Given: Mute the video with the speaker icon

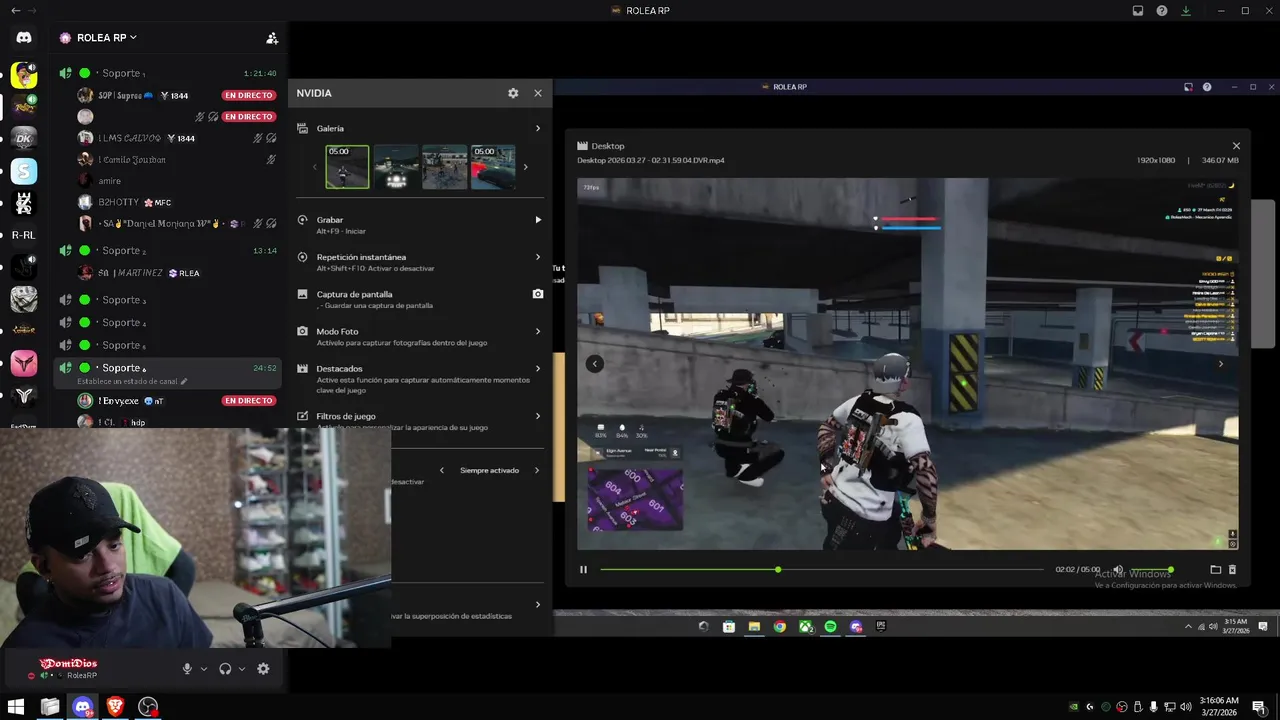Looking at the screenshot, I should click(x=1118, y=570).
